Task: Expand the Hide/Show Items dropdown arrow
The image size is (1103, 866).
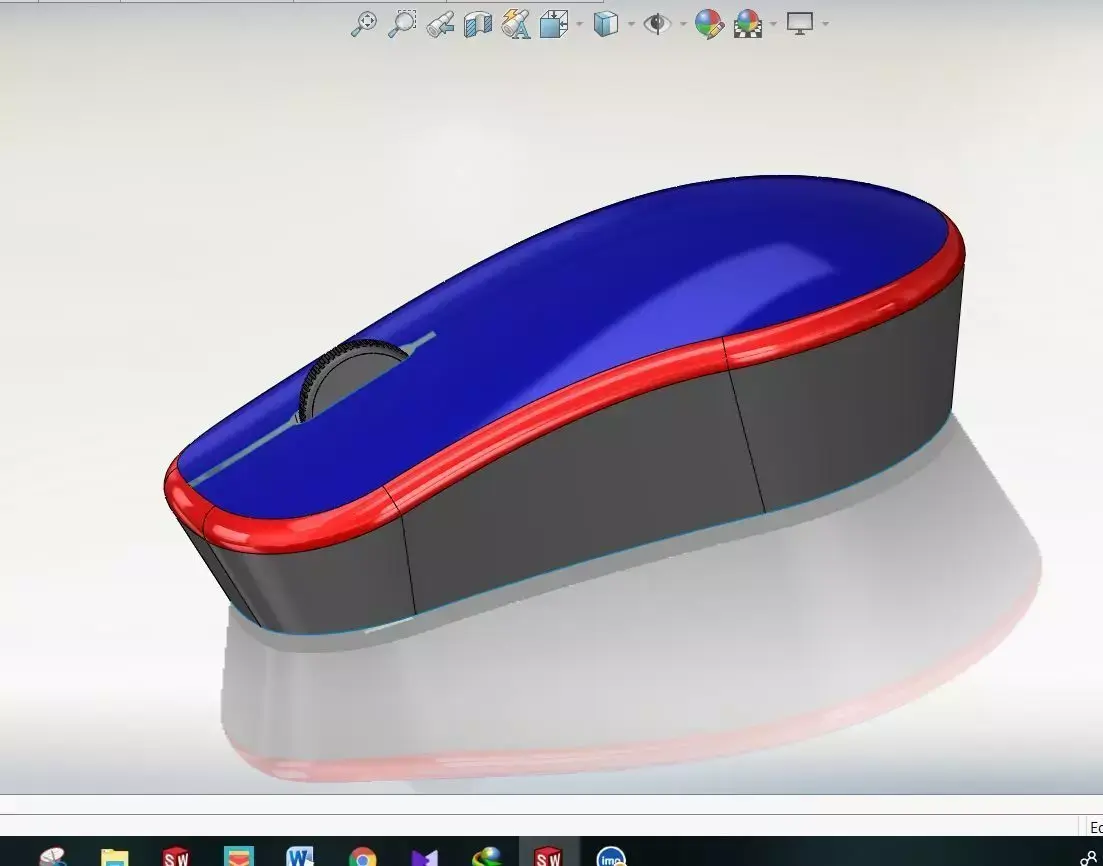Action: coord(683,24)
